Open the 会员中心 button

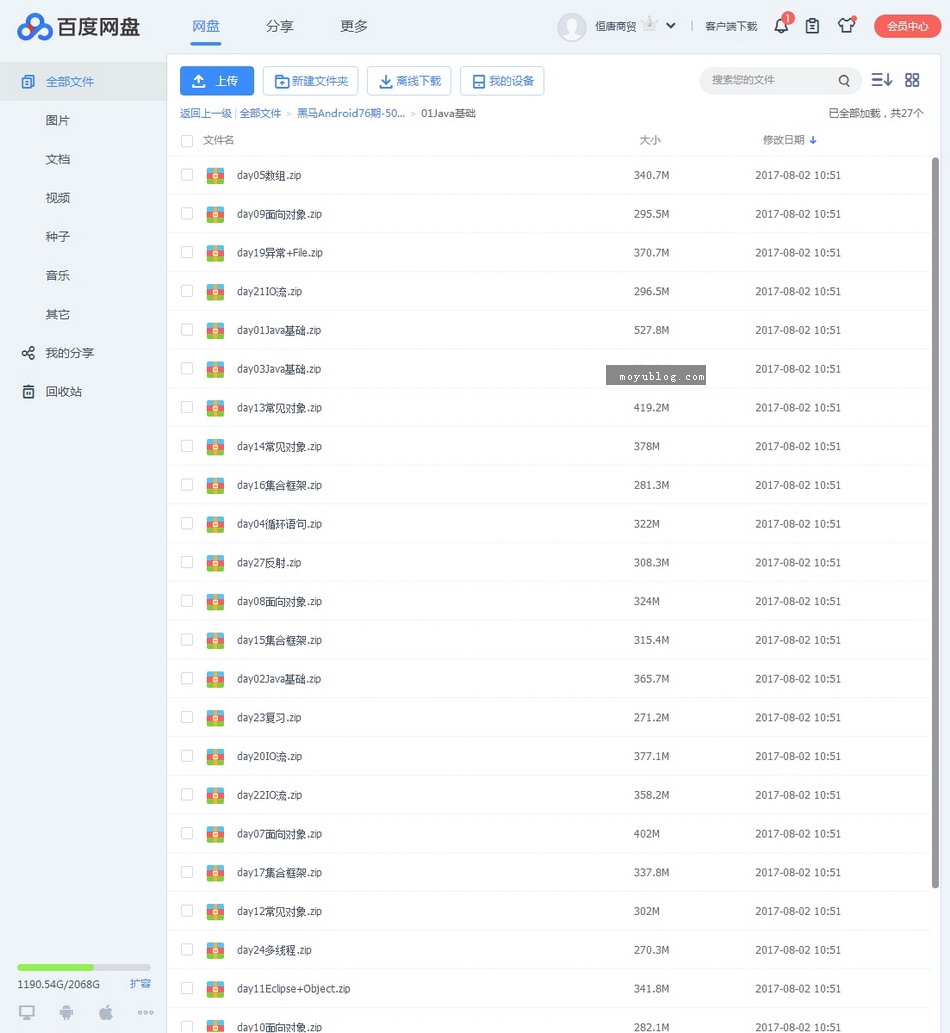click(x=907, y=26)
